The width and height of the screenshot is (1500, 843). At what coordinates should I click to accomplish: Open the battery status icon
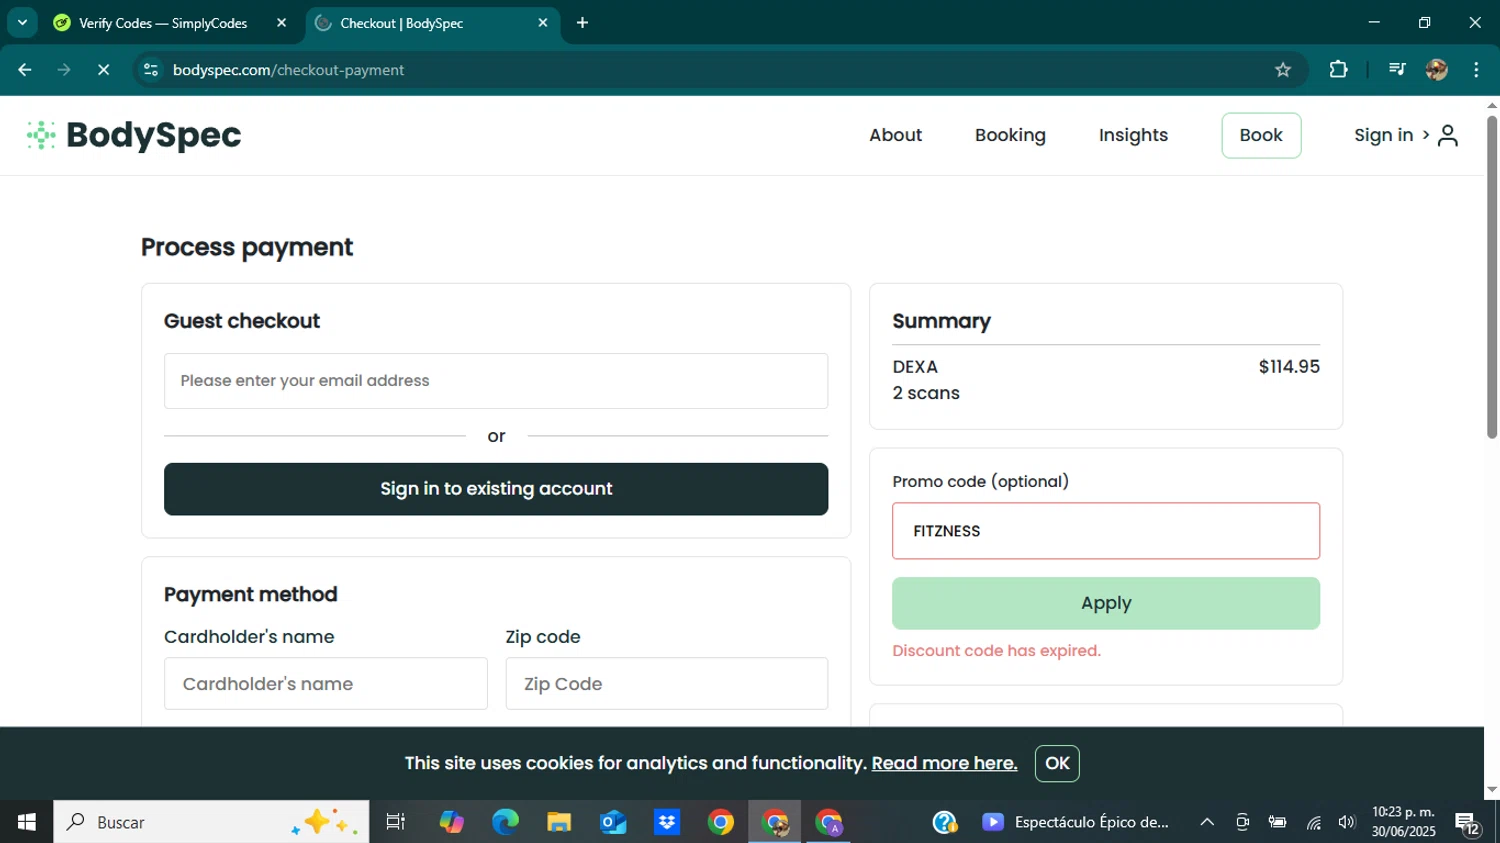tap(1277, 822)
